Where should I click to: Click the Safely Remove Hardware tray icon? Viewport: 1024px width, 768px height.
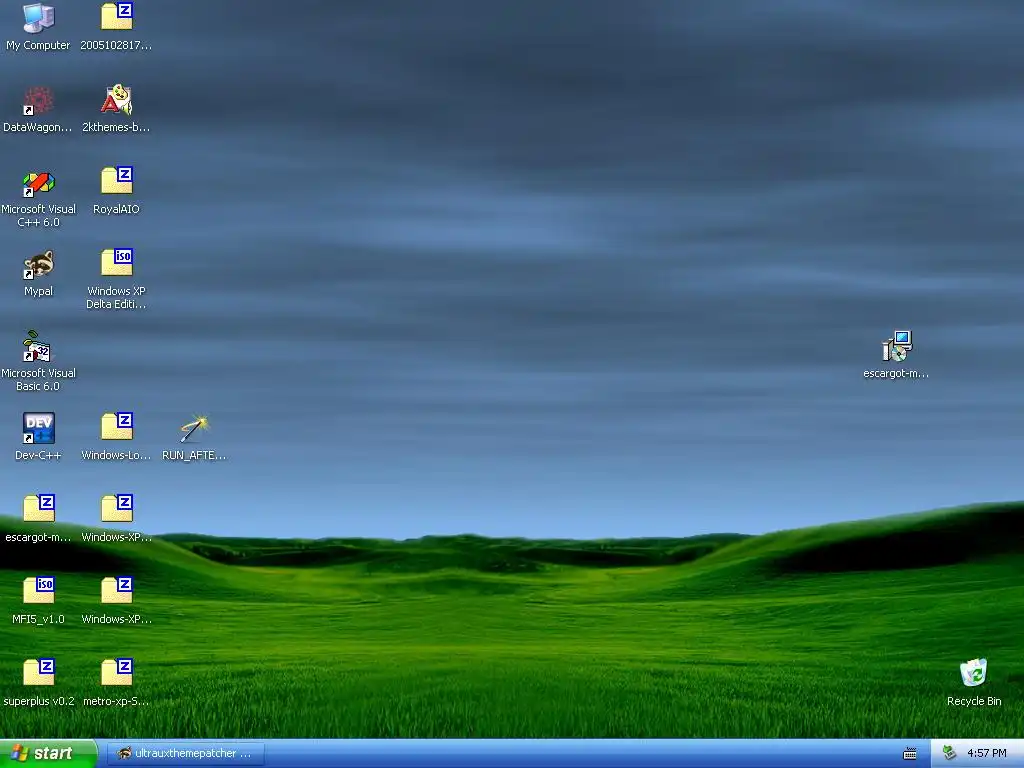point(950,754)
